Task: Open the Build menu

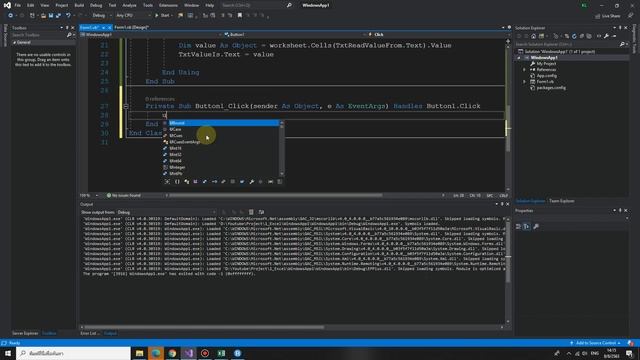Action: [x=79, y=5]
